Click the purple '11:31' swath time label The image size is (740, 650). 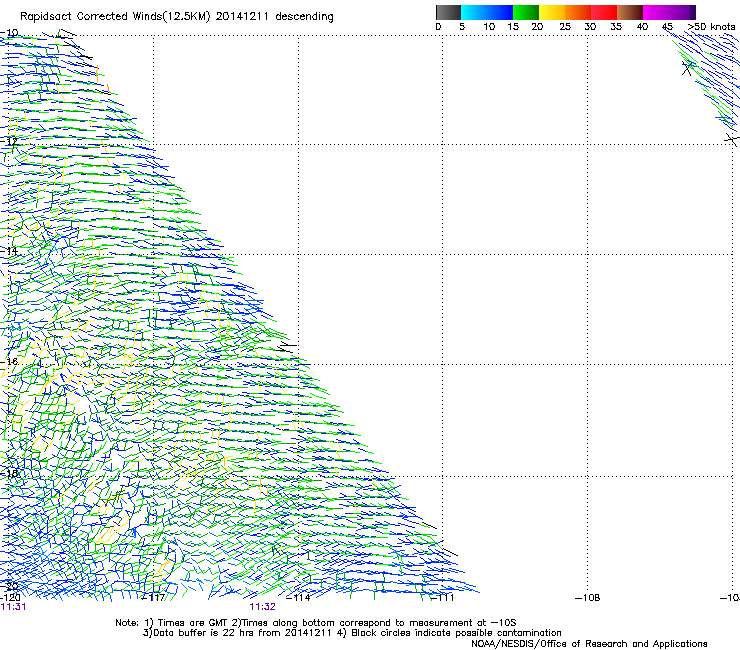pos(13,607)
